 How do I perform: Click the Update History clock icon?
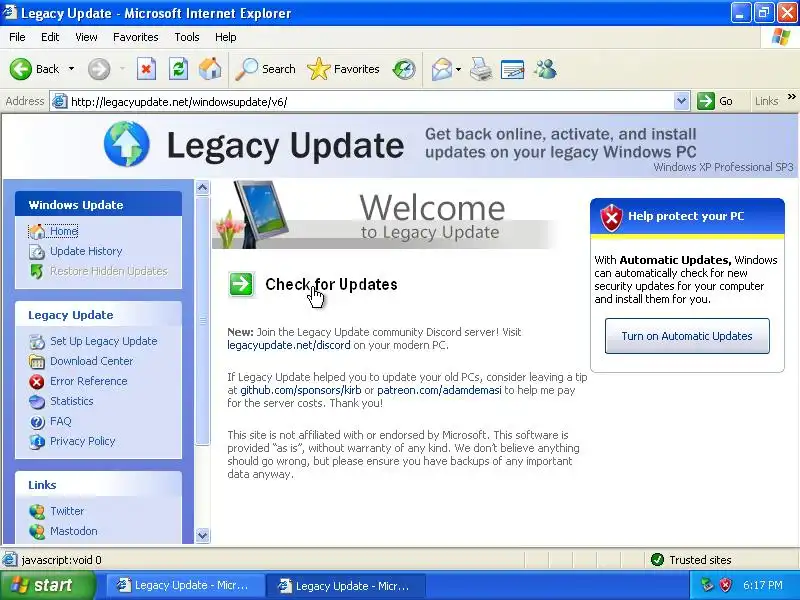pos(37,251)
